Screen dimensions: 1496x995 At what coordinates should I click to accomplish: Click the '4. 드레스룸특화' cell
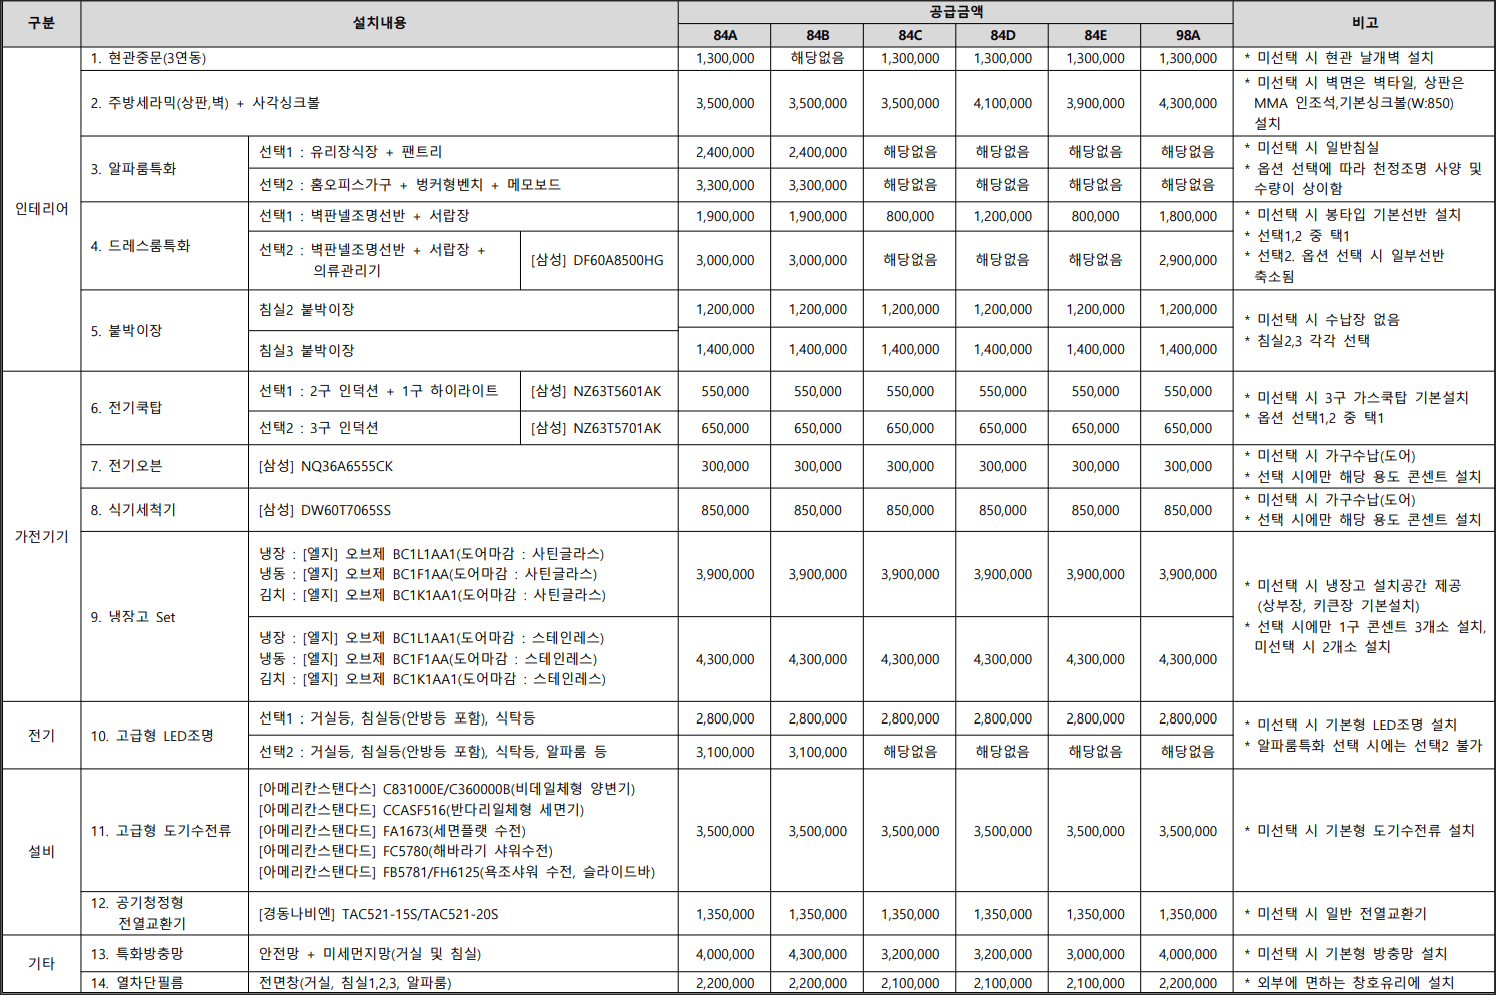click(x=164, y=246)
